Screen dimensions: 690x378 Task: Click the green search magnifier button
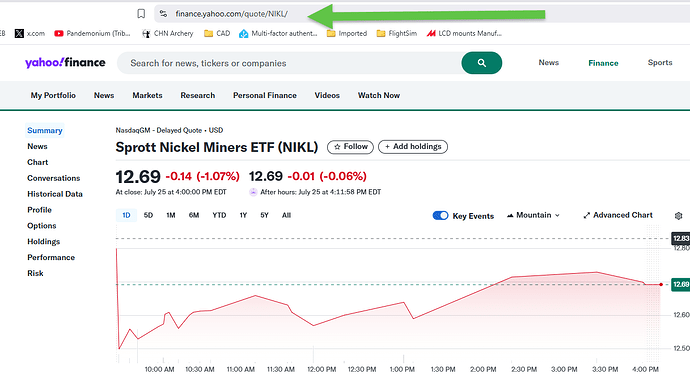(x=481, y=63)
